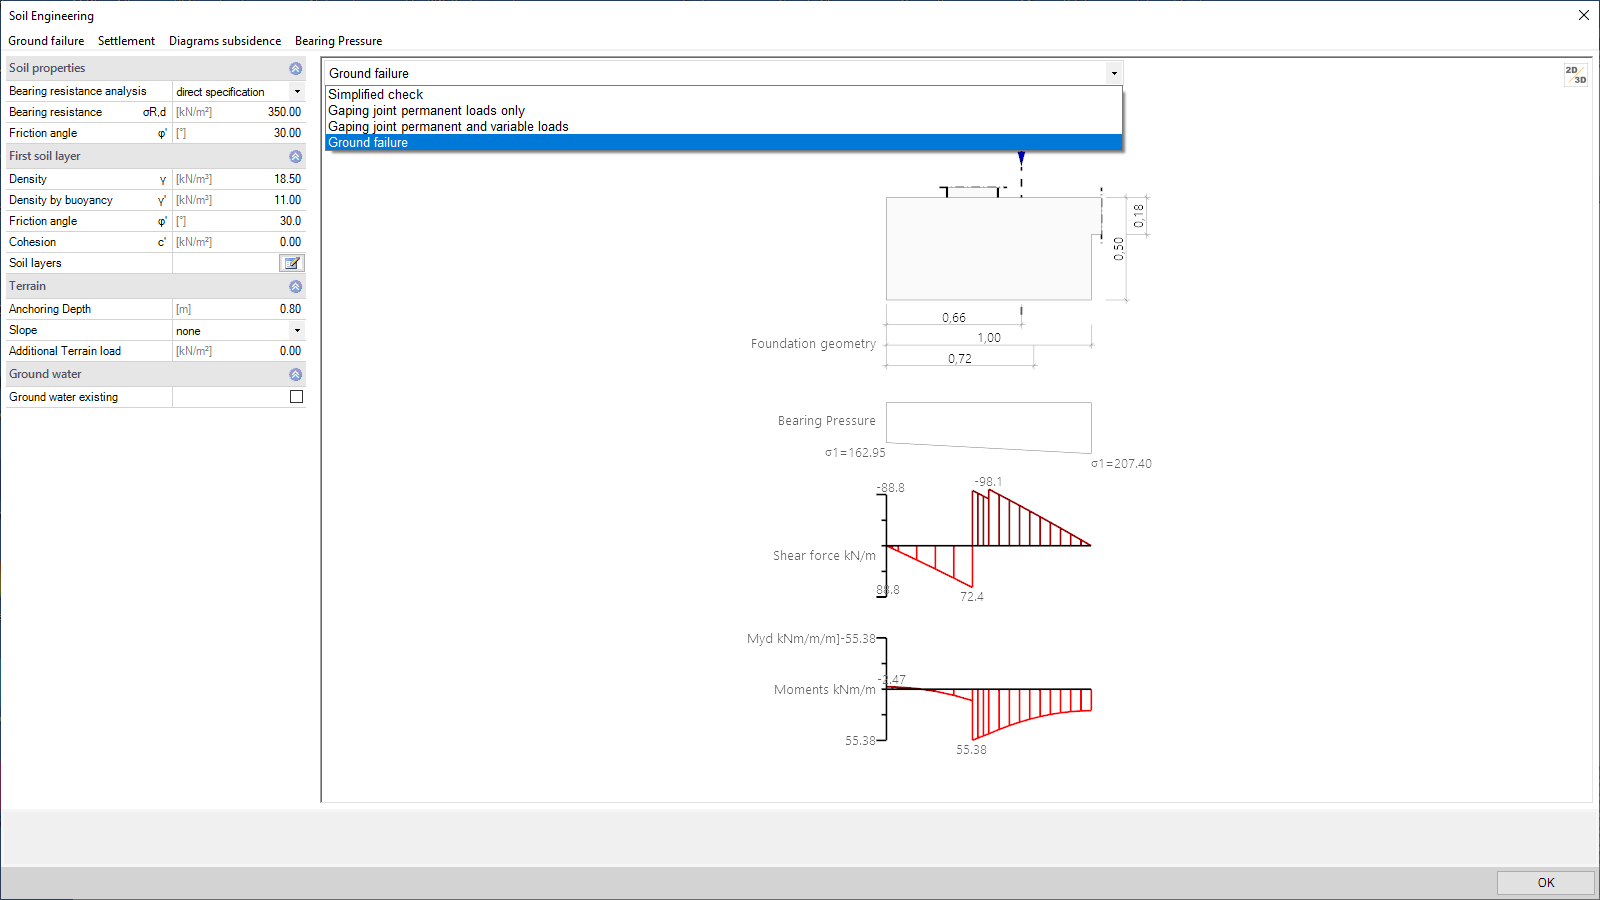Viewport: 1600px width, 900px height.
Task: Open the Soil layers edit icon
Action: point(292,263)
